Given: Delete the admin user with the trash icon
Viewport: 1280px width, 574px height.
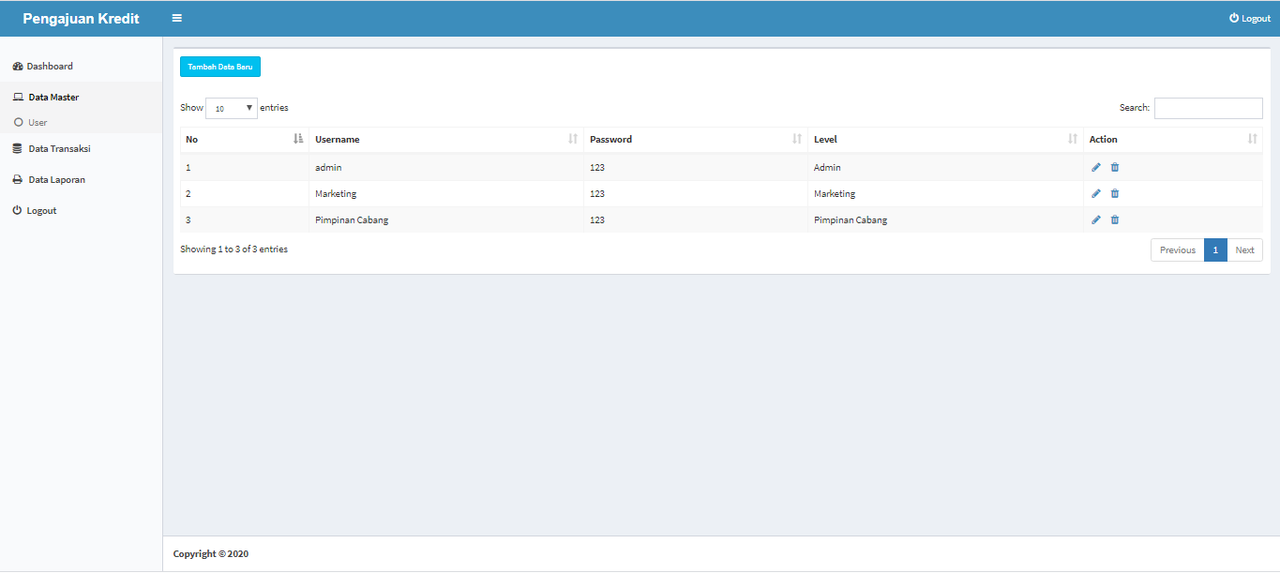Looking at the screenshot, I should pyautogui.click(x=1115, y=167).
